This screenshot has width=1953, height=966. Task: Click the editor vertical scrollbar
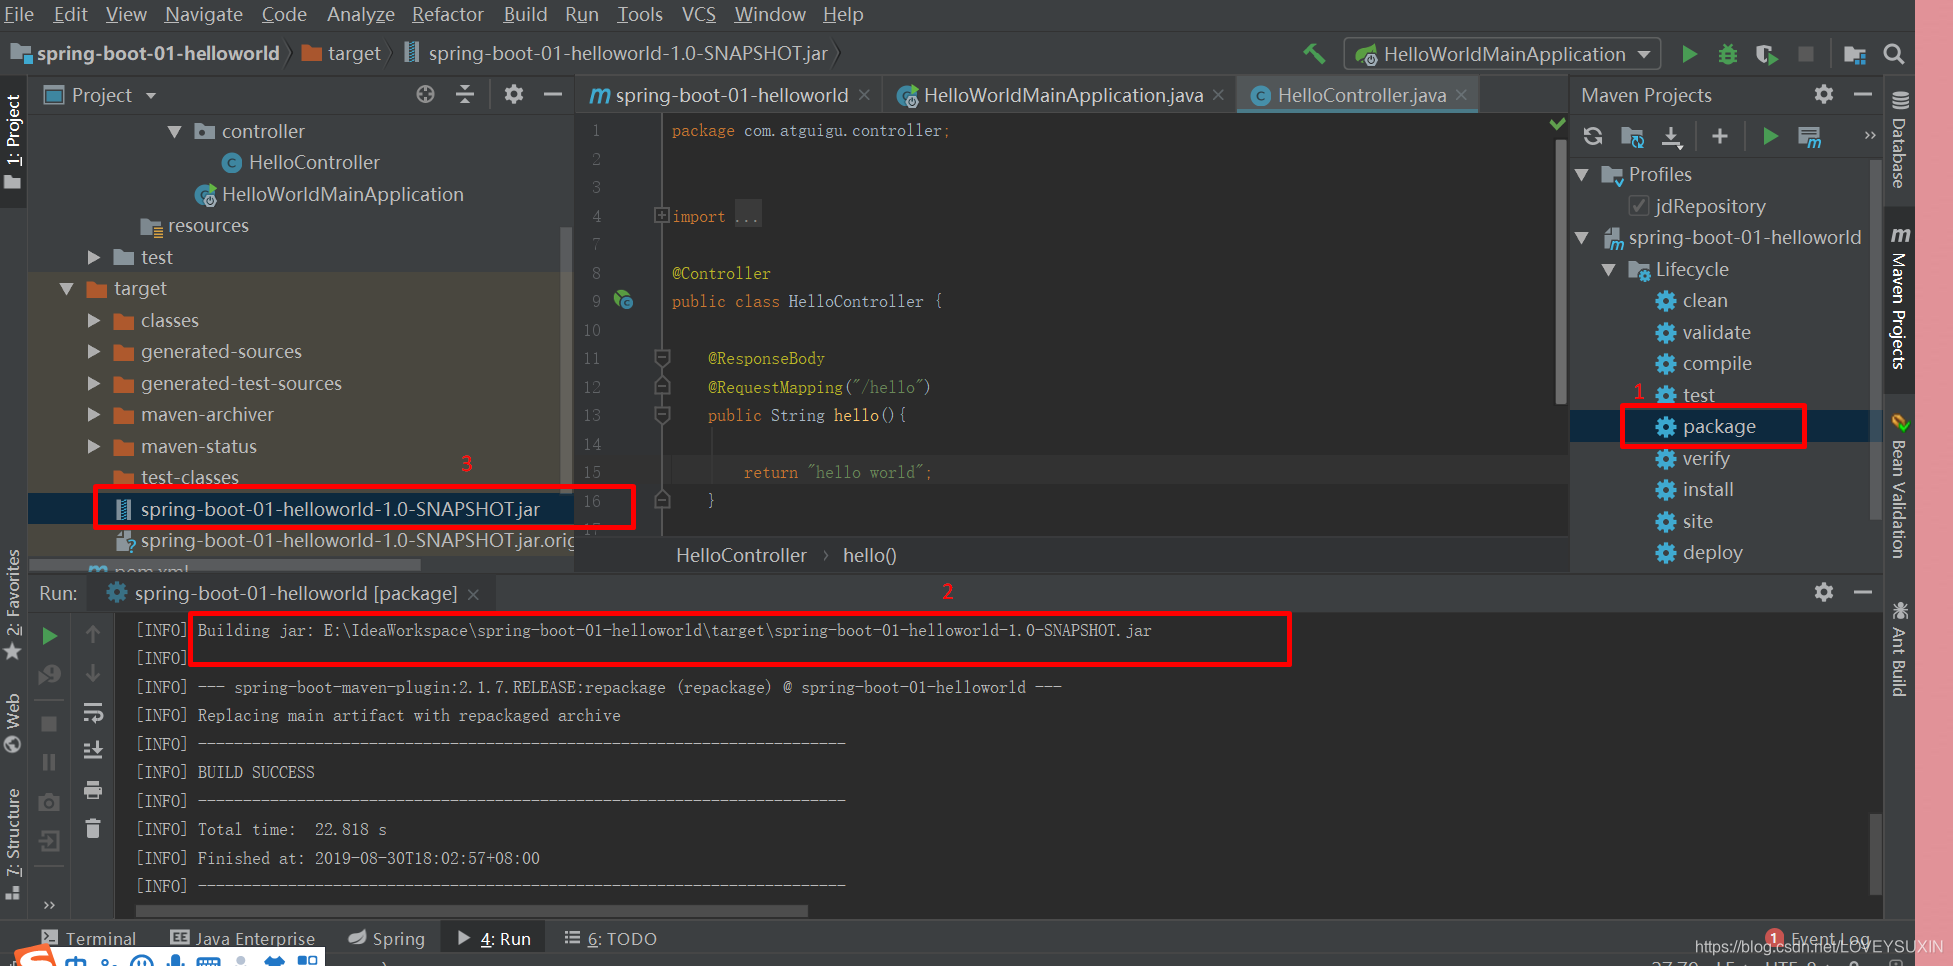1561,271
